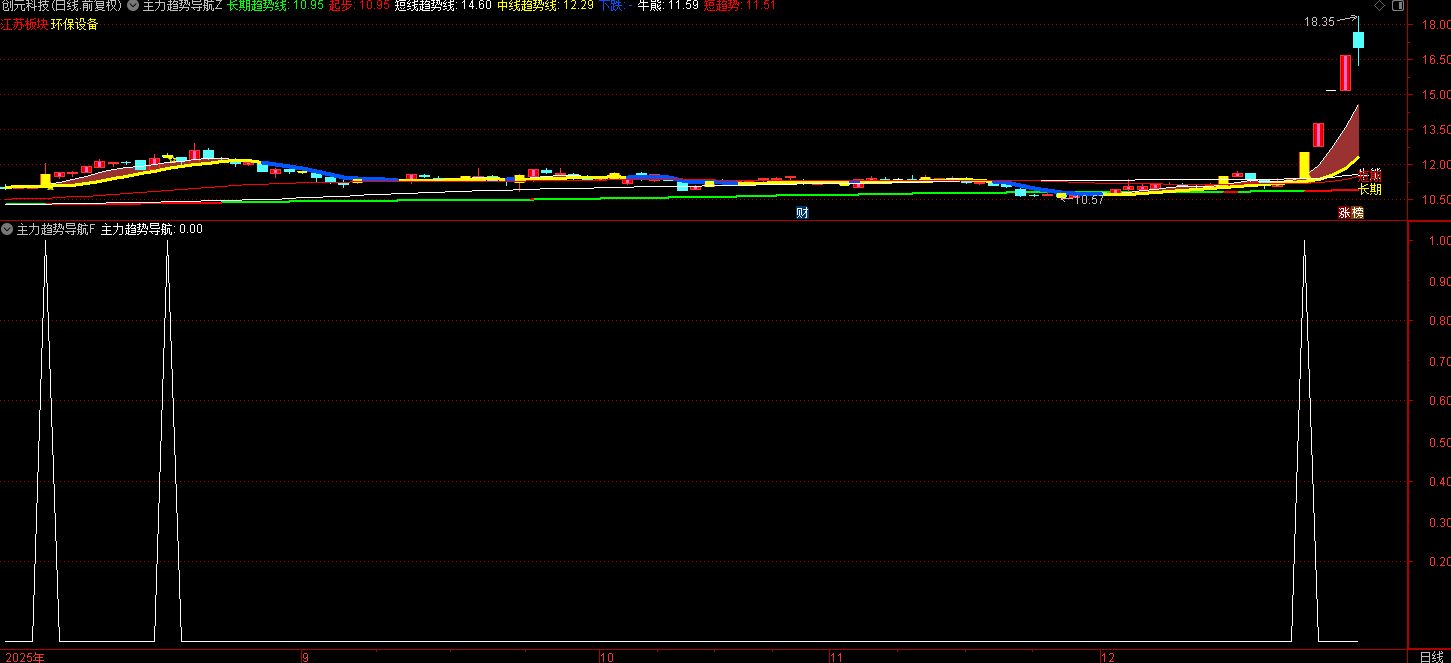The height and width of the screenshot is (663, 1451).
Task: Select the 主力趋势导航Z indicator name
Action: click(183, 6)
